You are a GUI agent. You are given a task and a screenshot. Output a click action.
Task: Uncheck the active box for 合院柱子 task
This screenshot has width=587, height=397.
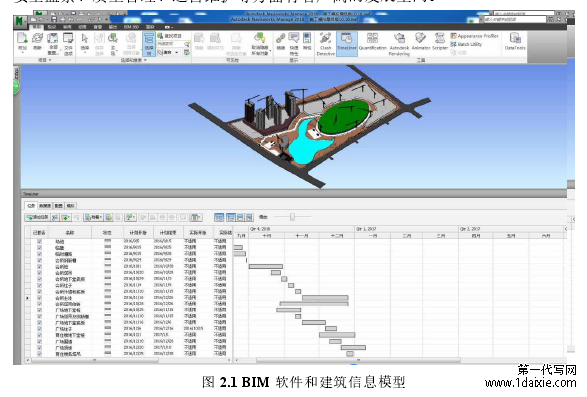(40, 285)
